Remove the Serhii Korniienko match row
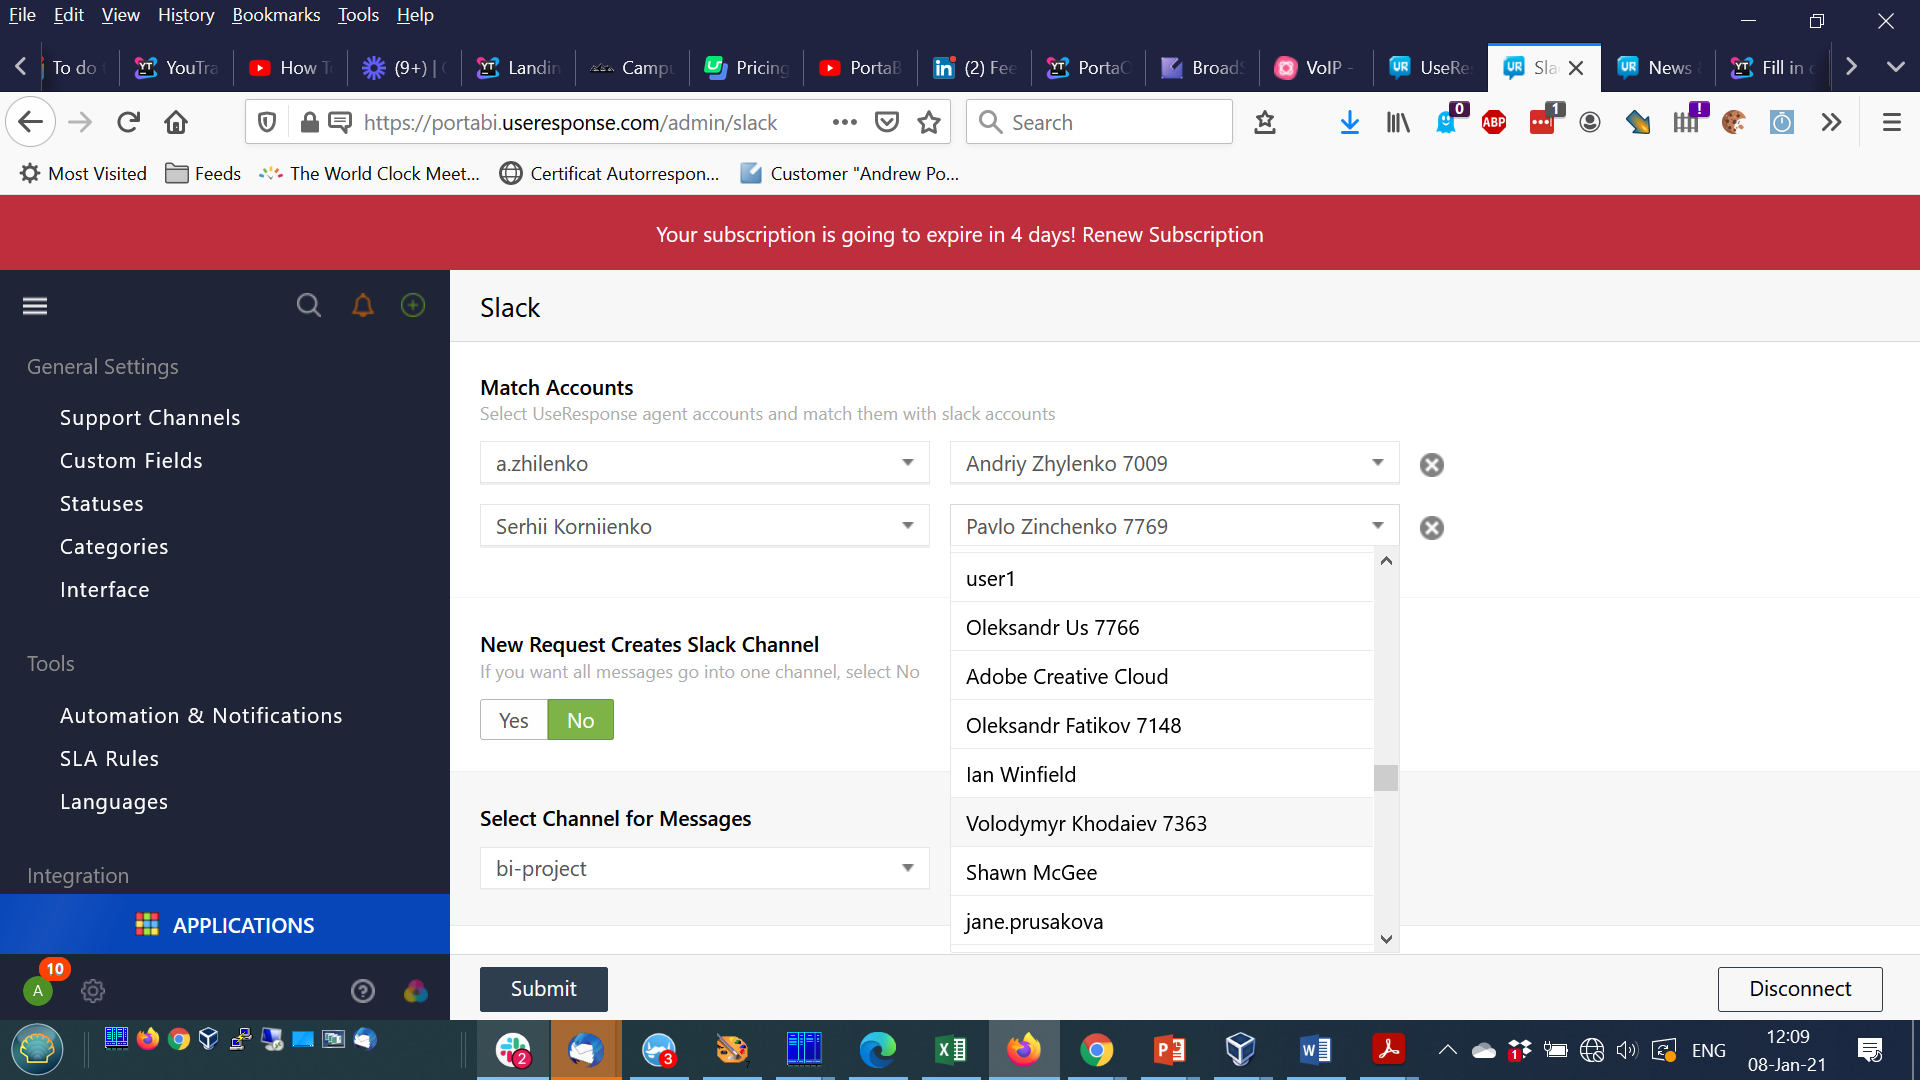1920x1080 pixels. [1432, 527]
